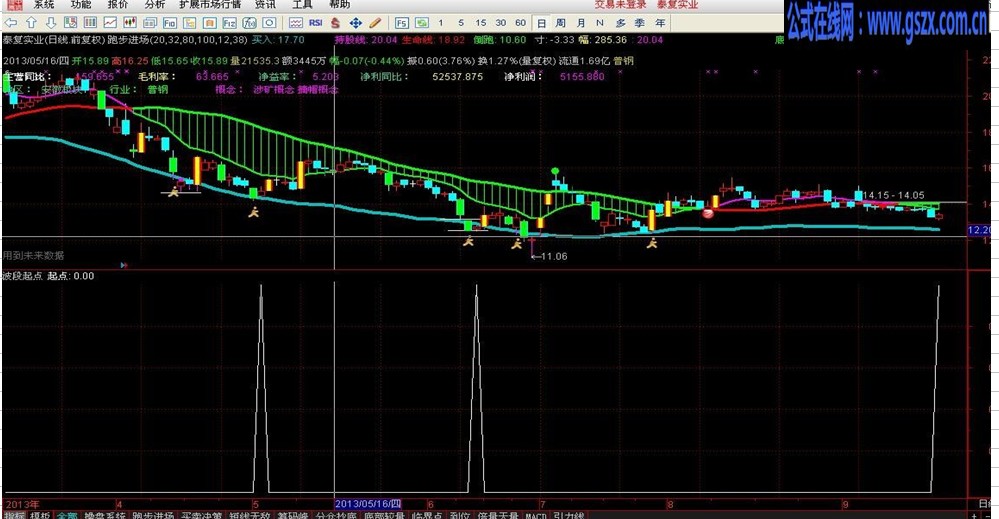The width and height of the screenshot is (999, 519).
Task: Select the 操盘系统 indicator tab
Action: click(106, 515)
